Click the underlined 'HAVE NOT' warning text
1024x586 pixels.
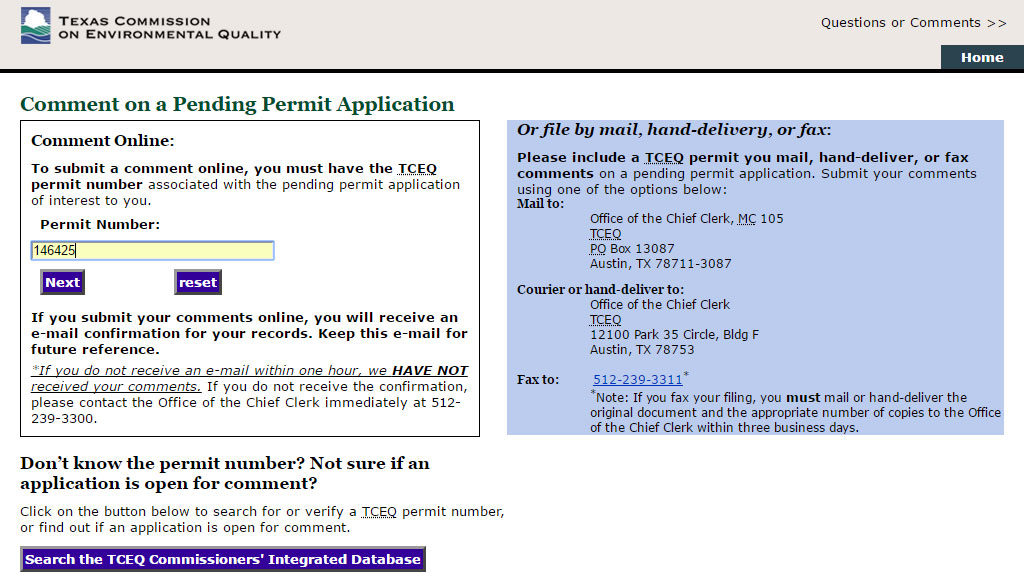click(x=430, y=370)
